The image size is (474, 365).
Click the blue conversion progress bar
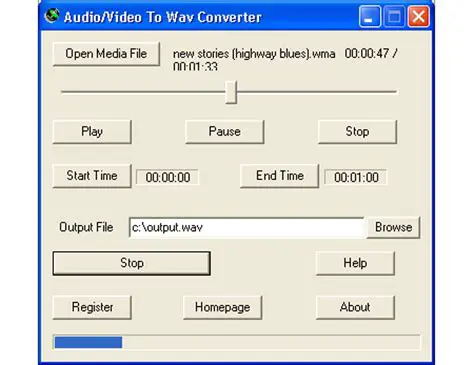pyautogui.click(x=237, y=342)
